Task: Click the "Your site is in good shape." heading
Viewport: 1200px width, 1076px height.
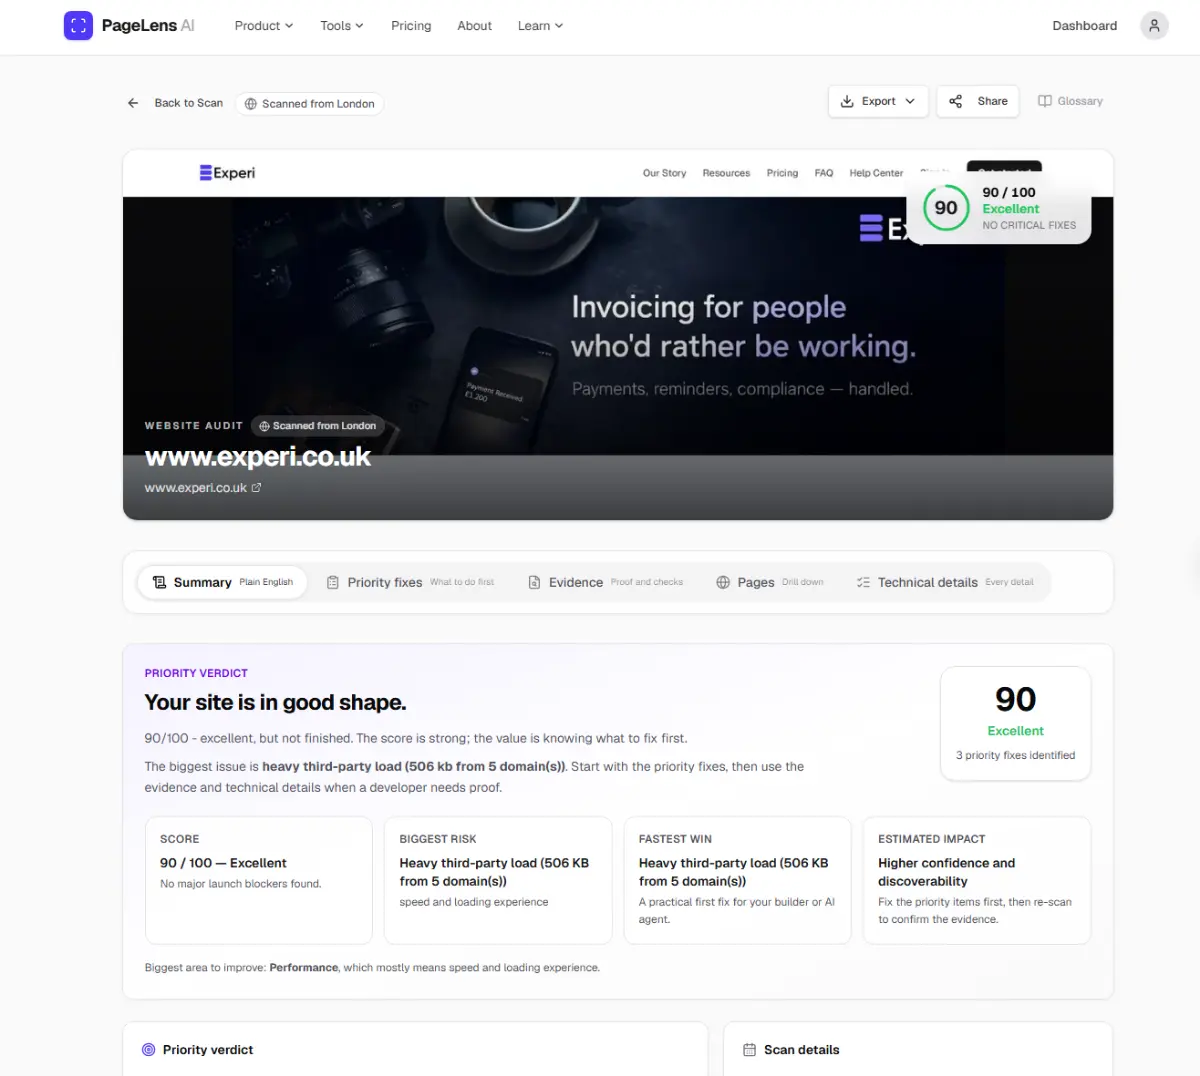Action: pos(275,703)
